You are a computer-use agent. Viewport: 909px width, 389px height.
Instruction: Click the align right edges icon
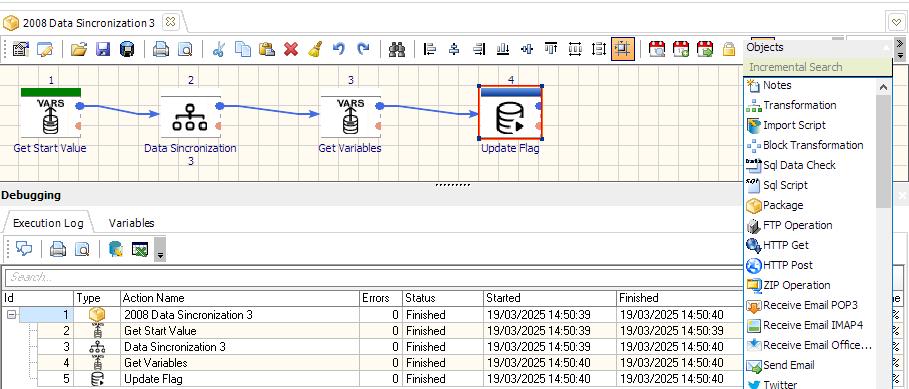click(479, 49)
